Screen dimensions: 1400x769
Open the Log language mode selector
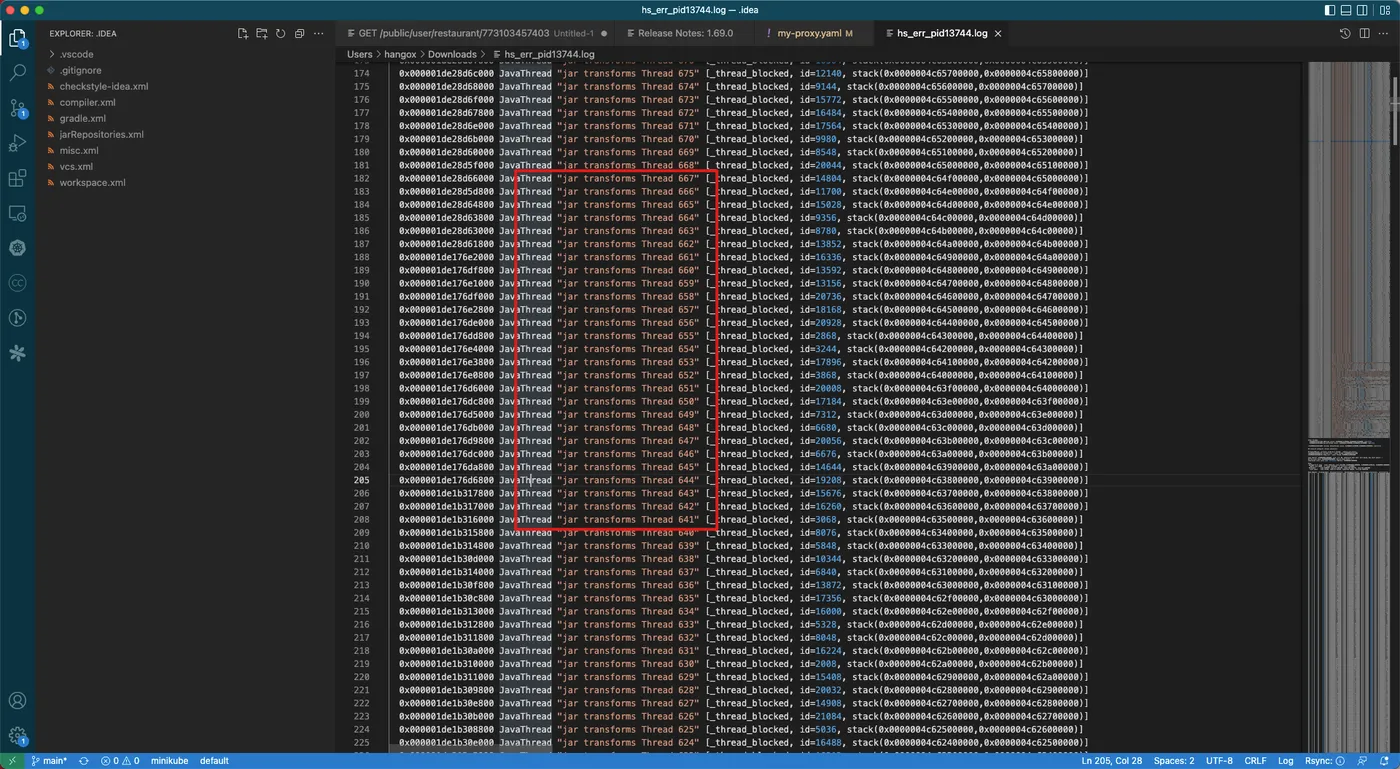1286,761
